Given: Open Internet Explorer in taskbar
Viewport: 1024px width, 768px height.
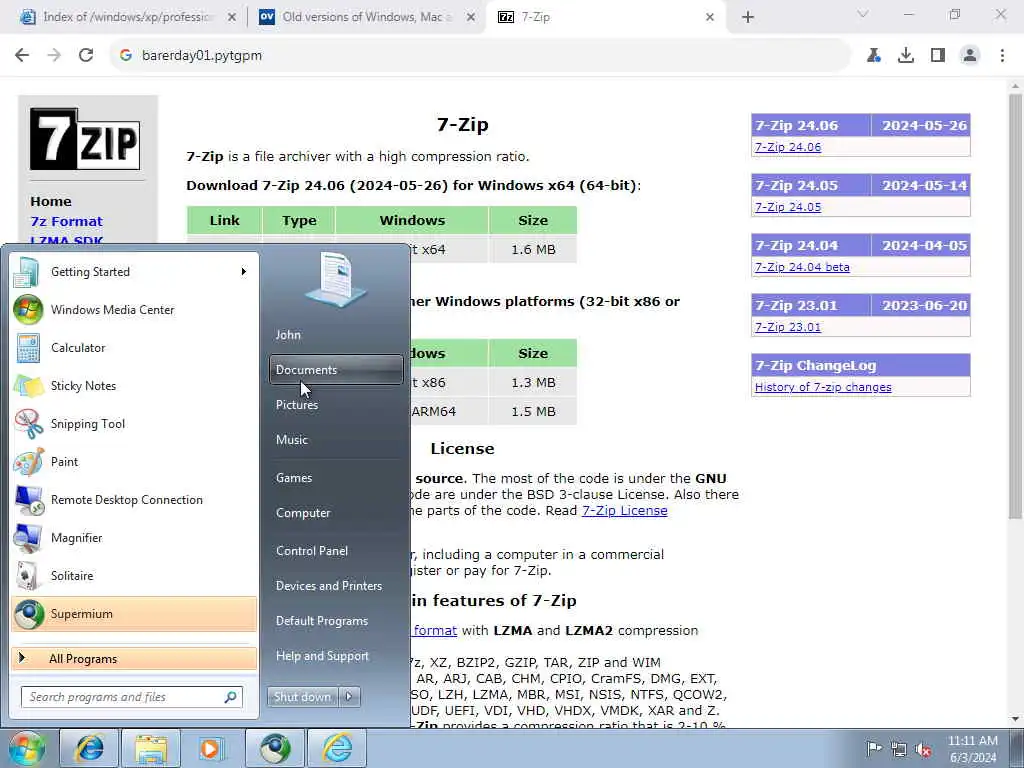Looking at the screenshot, I should click(x=89, y=748).
